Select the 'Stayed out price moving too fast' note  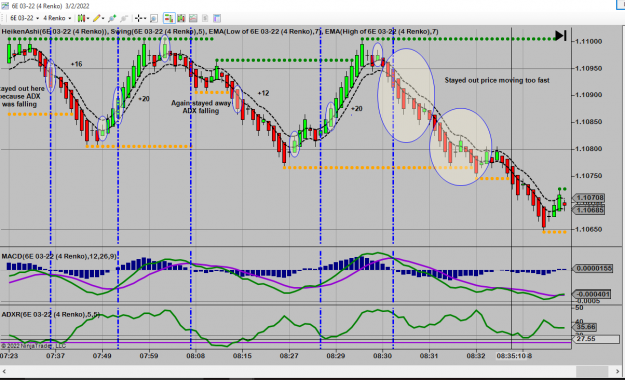(497, 80)
